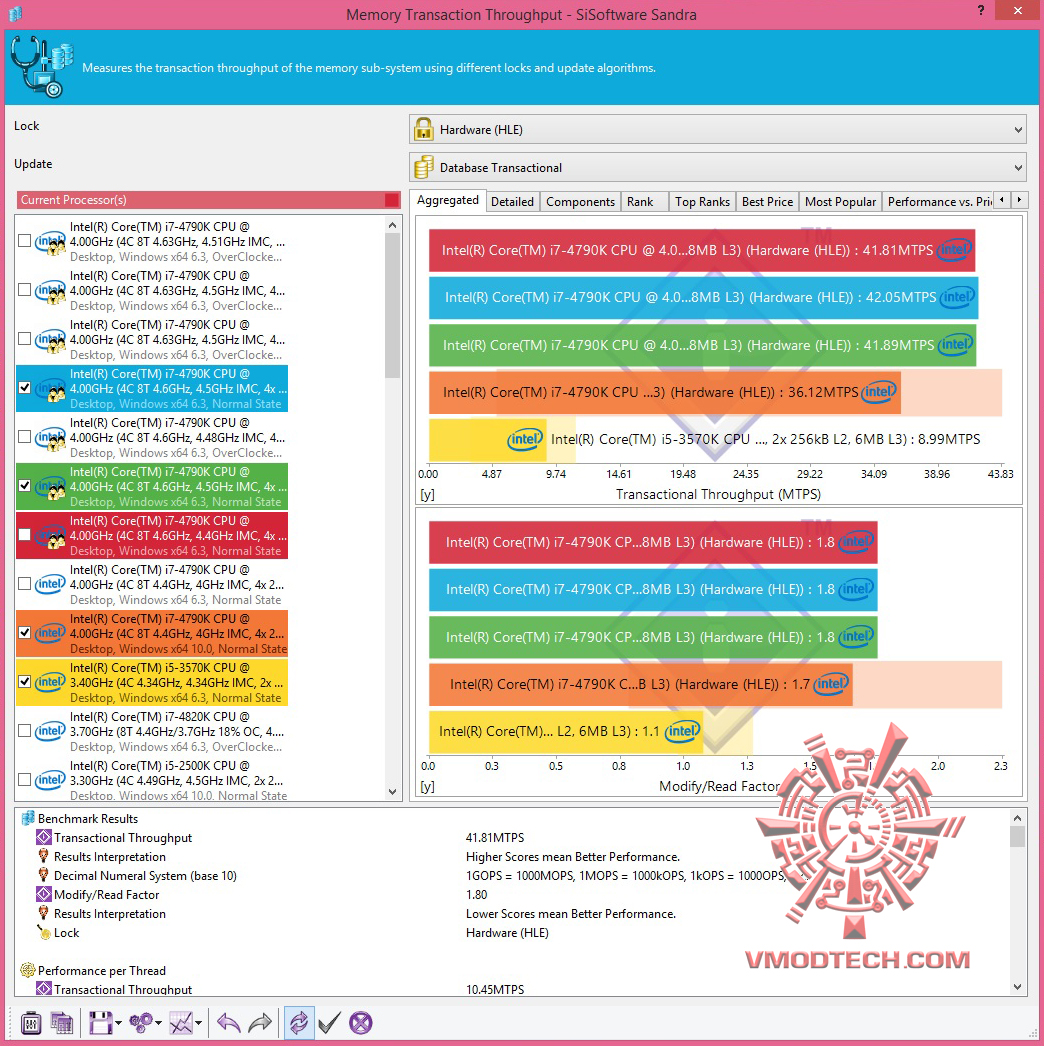Image resolution: width=1044 pixels, height=1046 pixels.
Task: Click the results pane scrollbar up arrow
Action: point(1017,818)
